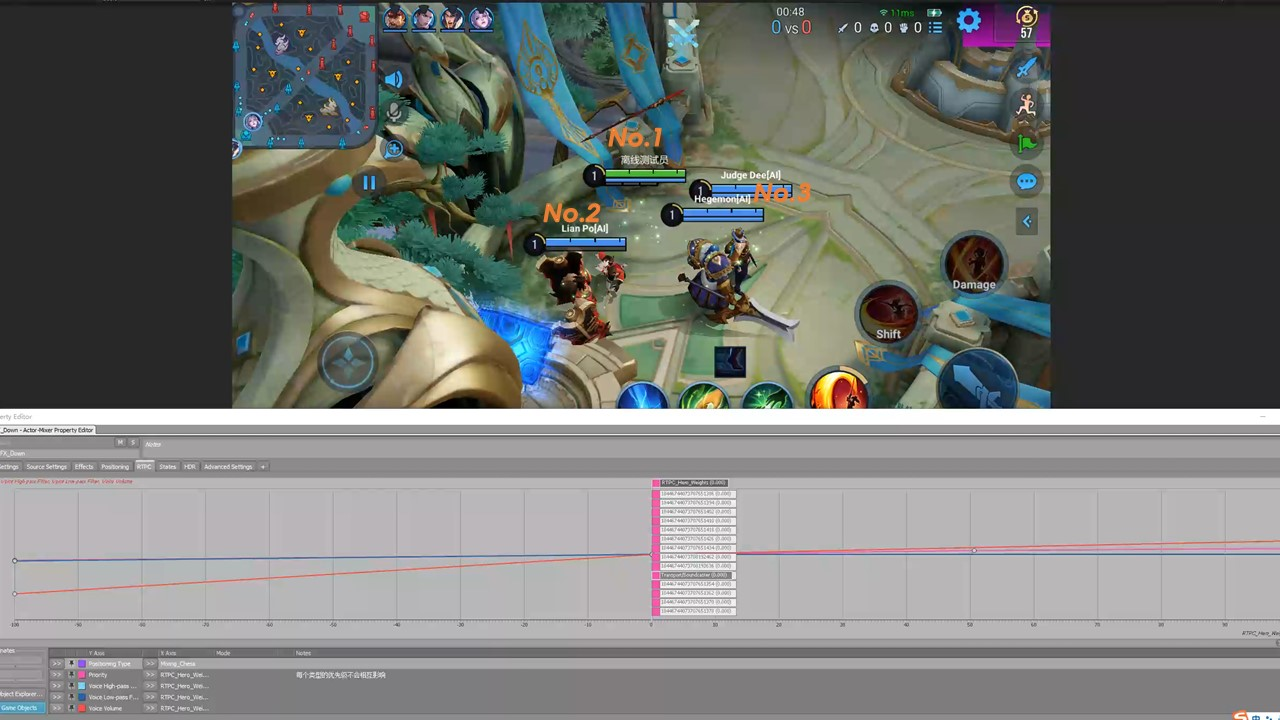Open the scoreboard list icon

[935, 27]
